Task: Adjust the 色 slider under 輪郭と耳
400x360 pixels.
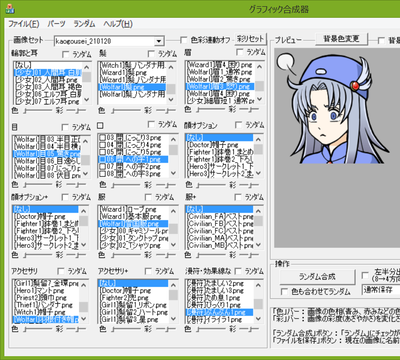Action: 37,110
